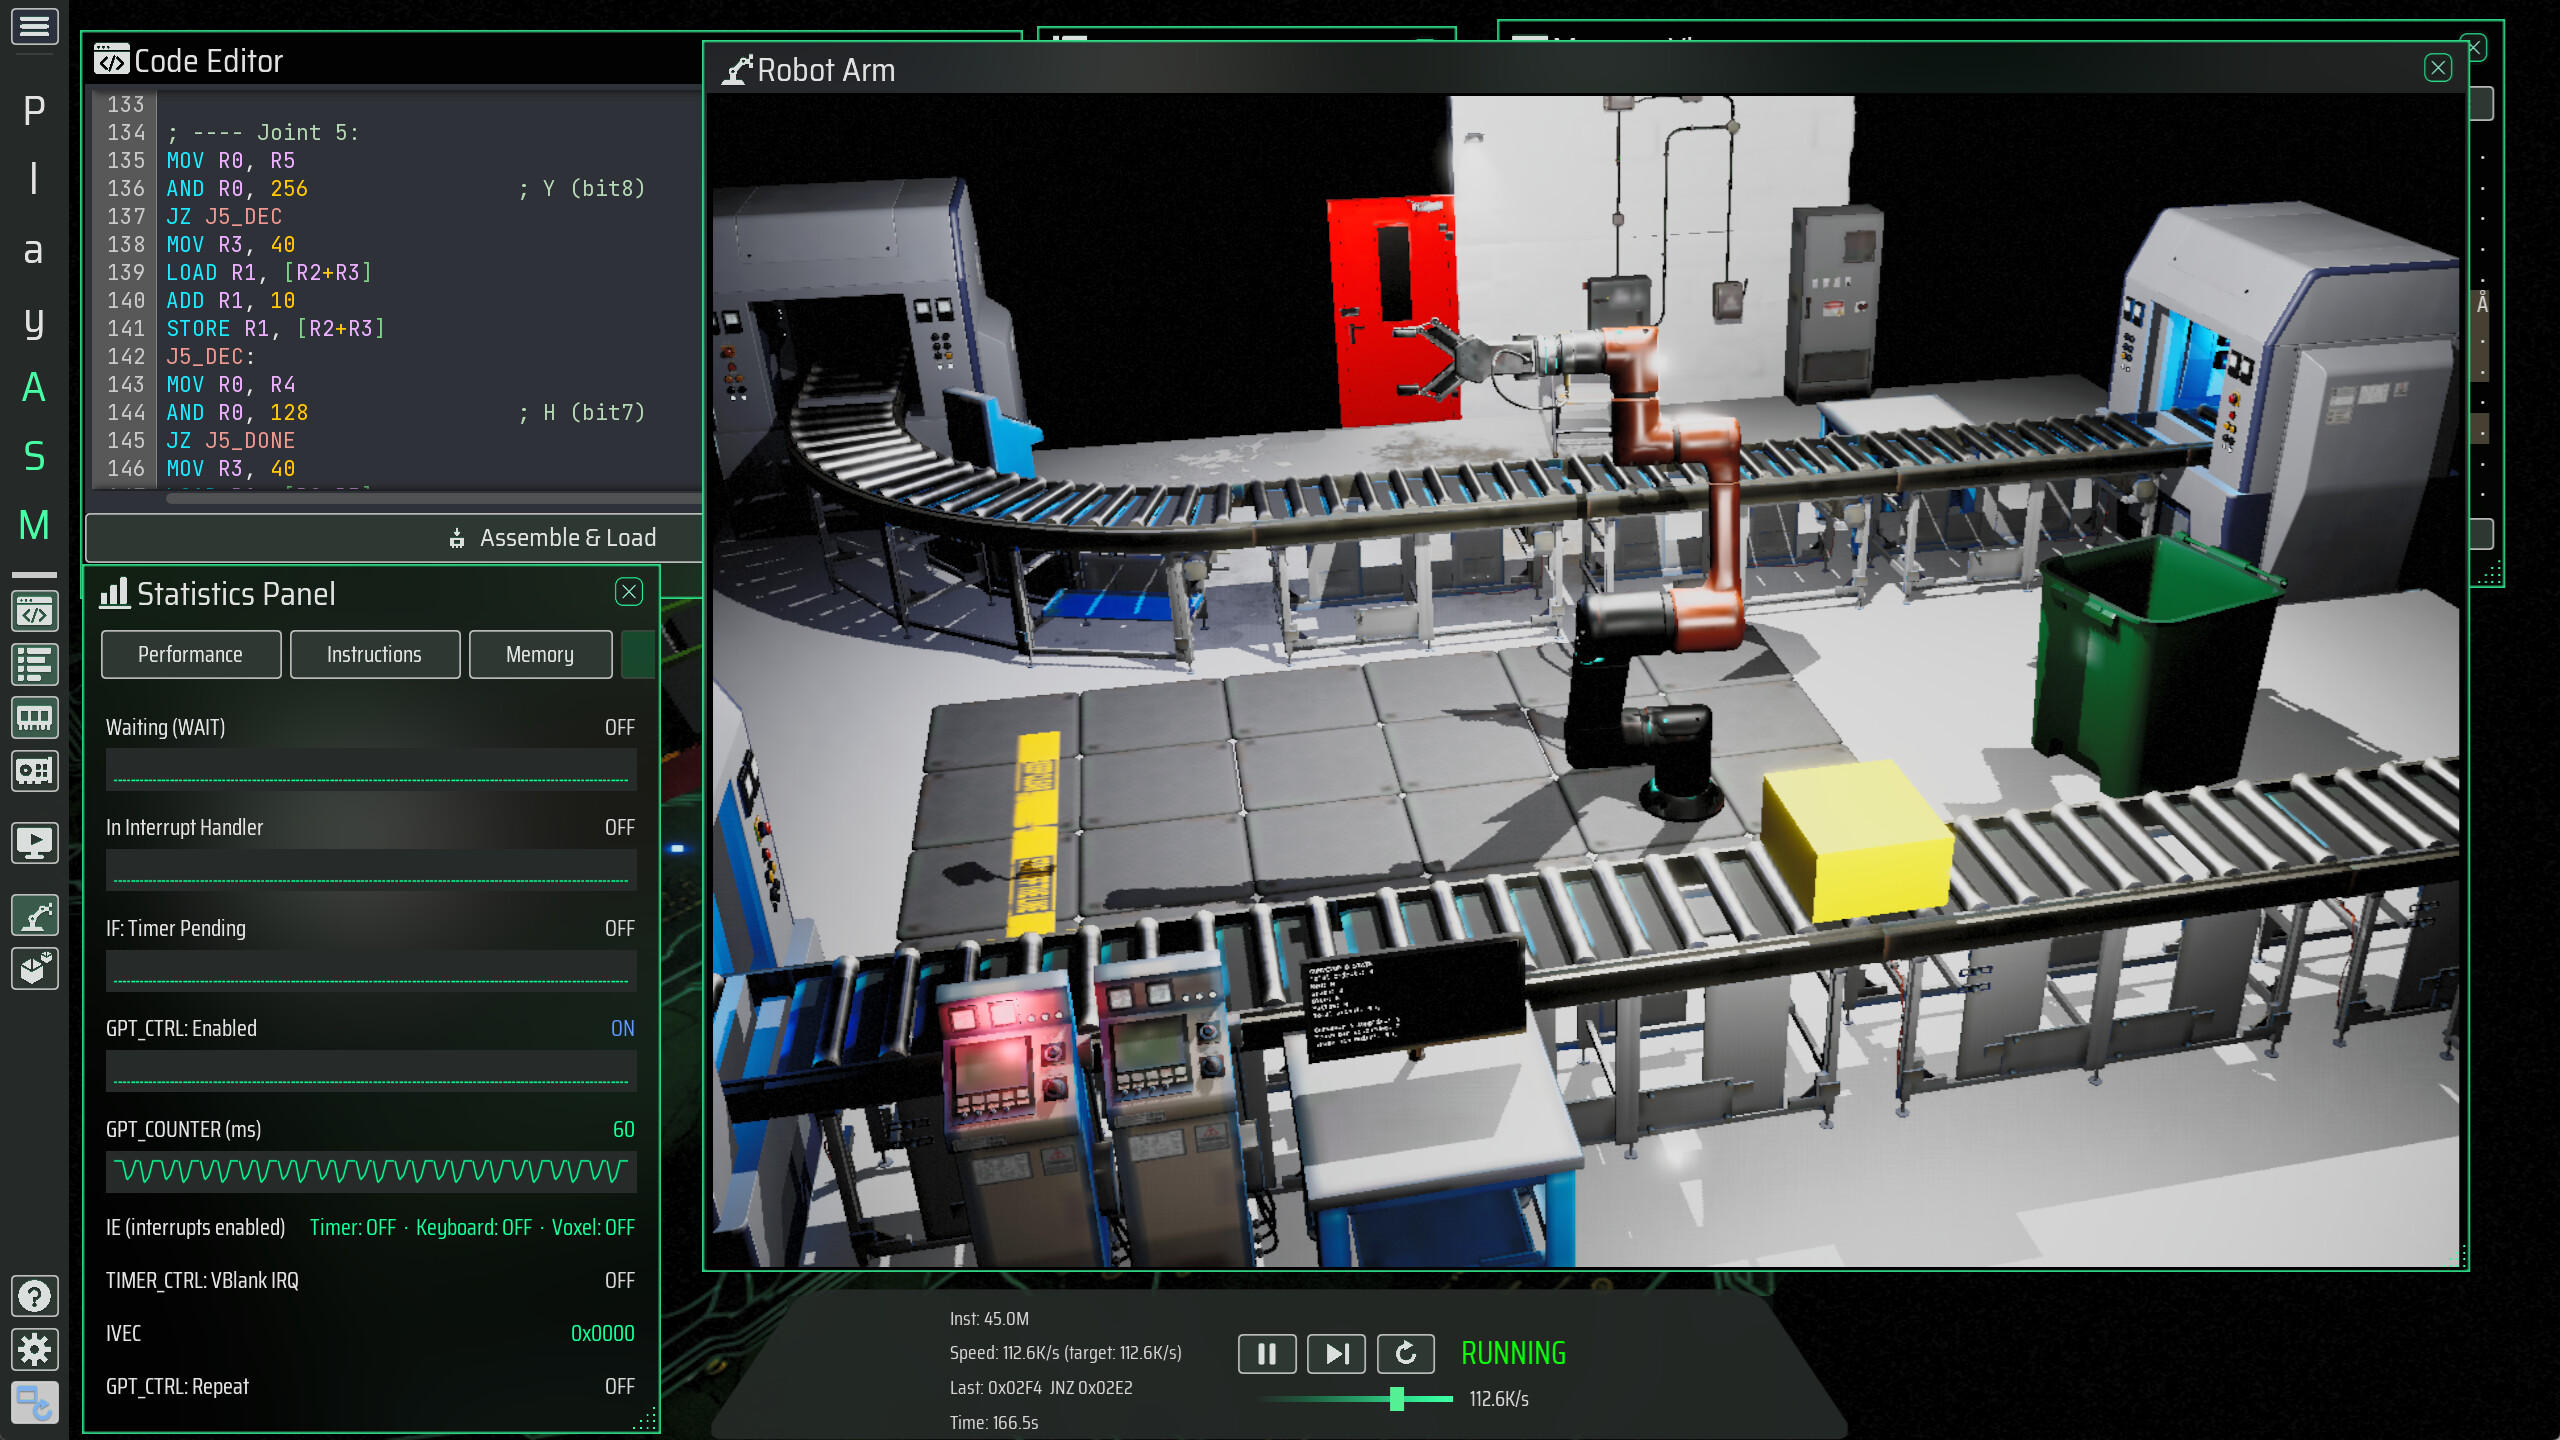Click the 'In Interrupt Handler' row
Image resolution: width=2560 pixels, height=1440 pixels.
[x=371, y=828]
